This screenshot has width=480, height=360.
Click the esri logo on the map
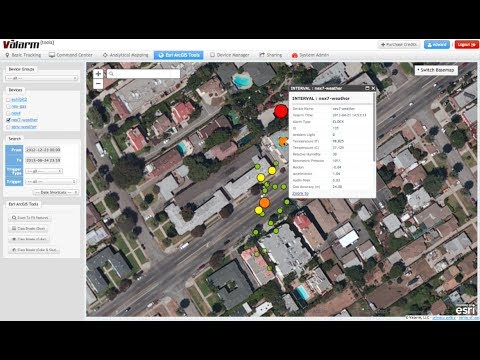(x=466, y=310)
